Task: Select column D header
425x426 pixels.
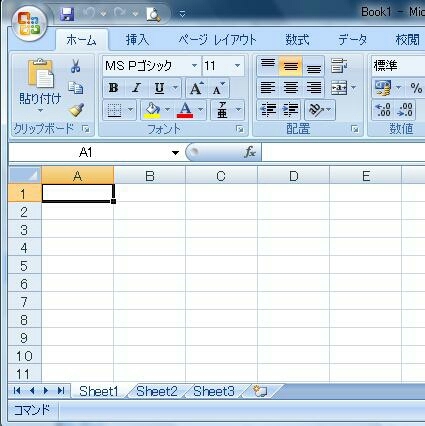Action: pos(293,176)
